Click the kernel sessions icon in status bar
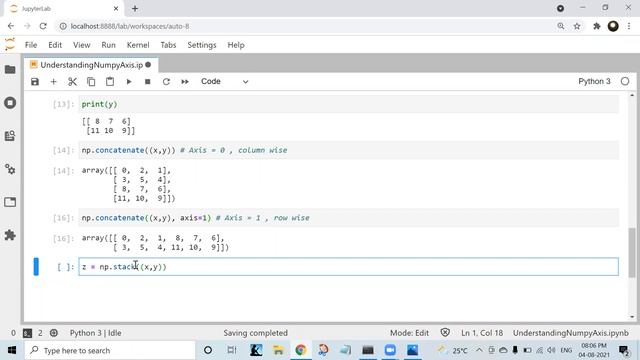 tap(53, 333)
